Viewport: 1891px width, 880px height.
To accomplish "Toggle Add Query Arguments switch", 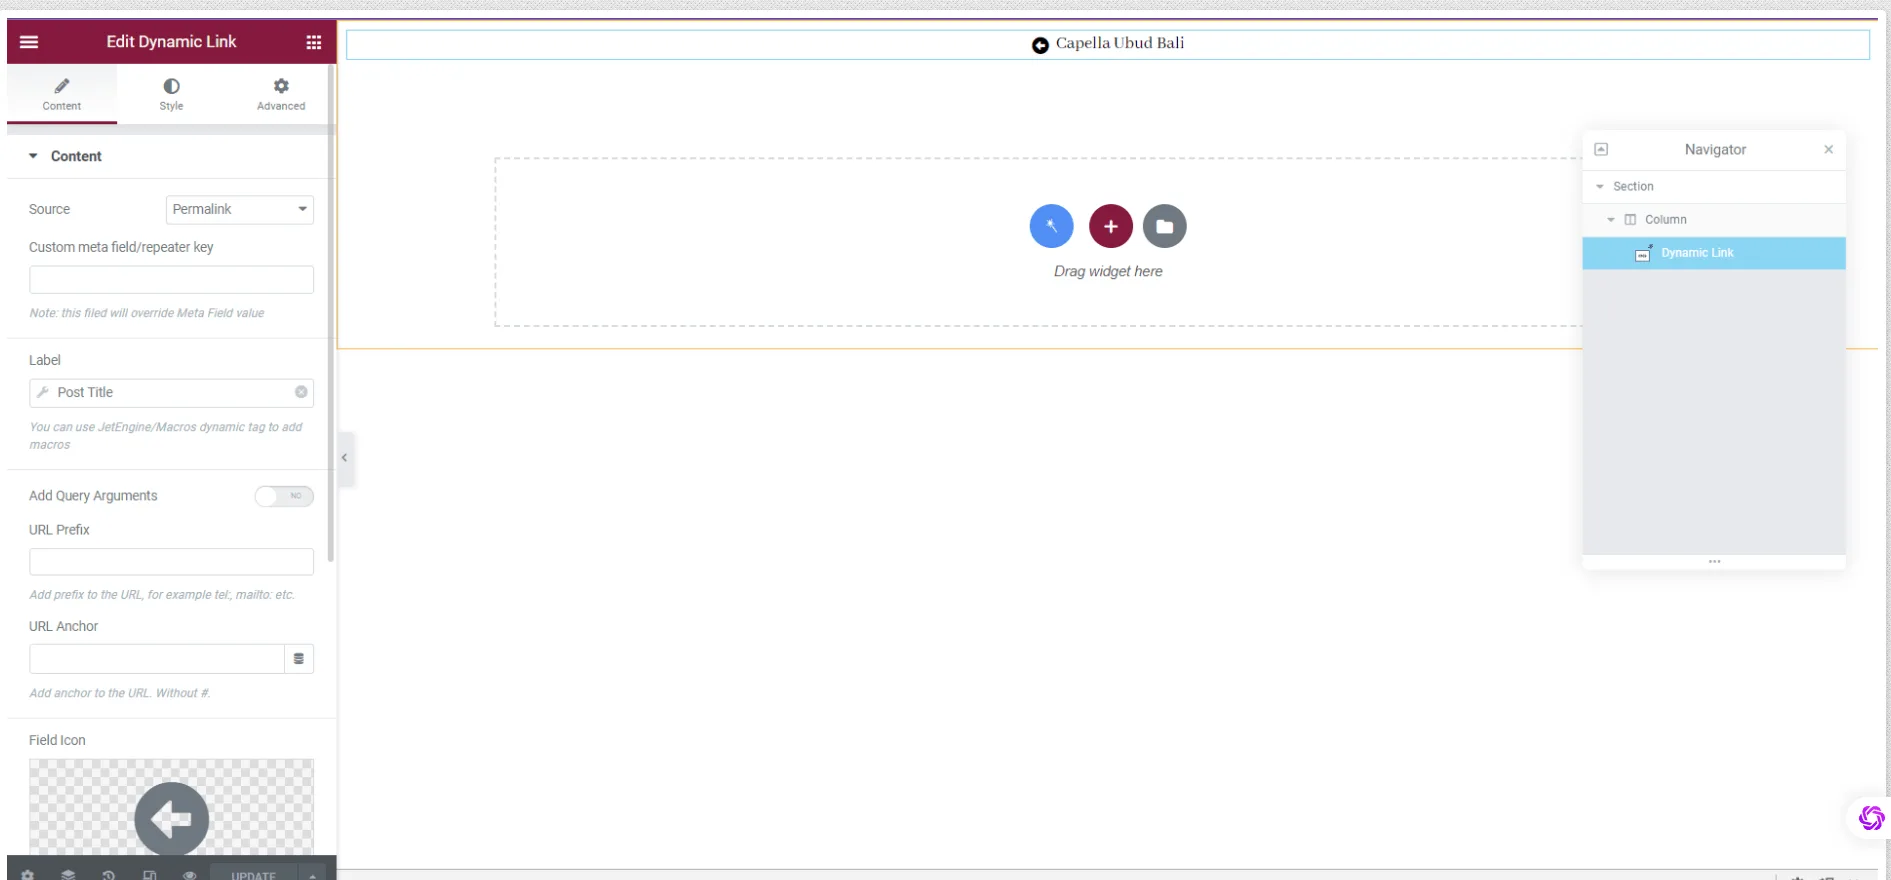I will [284, 496].
